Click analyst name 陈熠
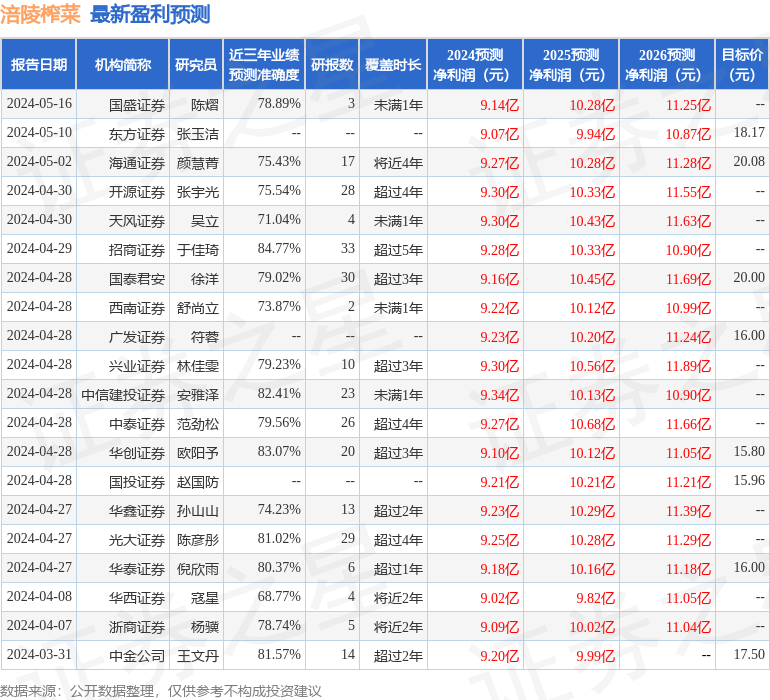The image size is (770, 700). coord(205,105)
